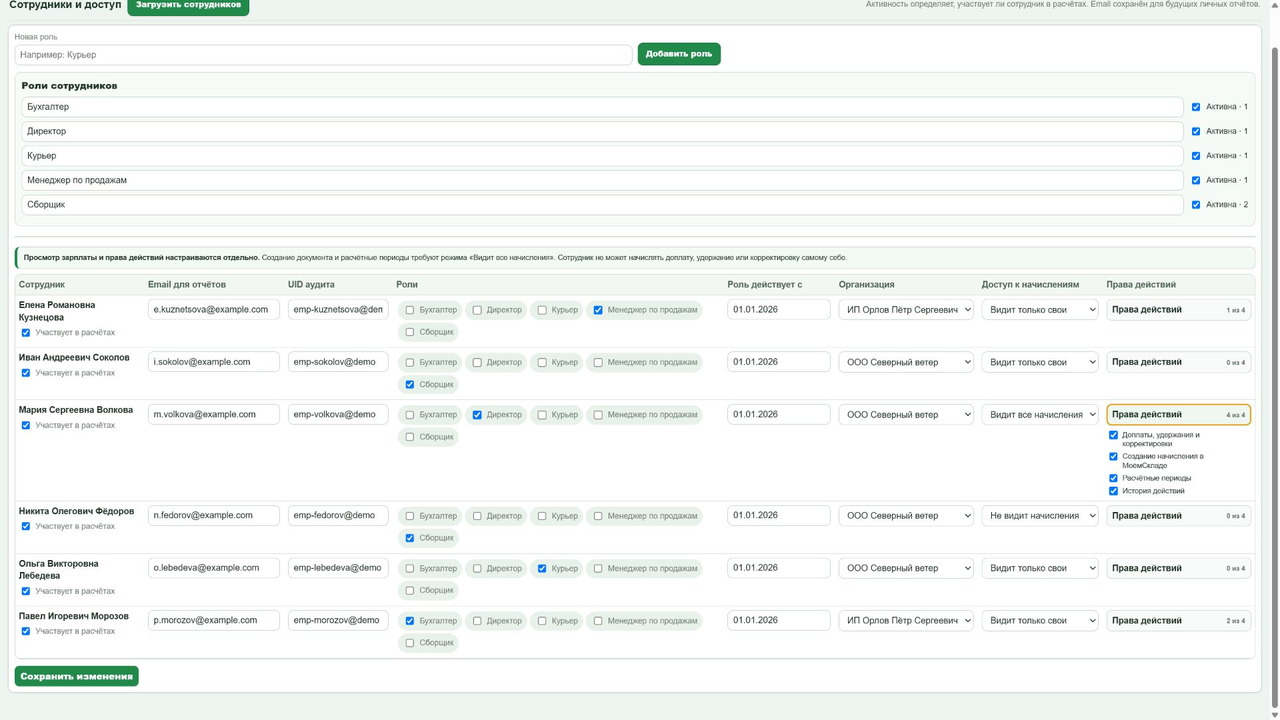Uncheck Курьер role for Ольга Лебедева

(x=542, y=568)
